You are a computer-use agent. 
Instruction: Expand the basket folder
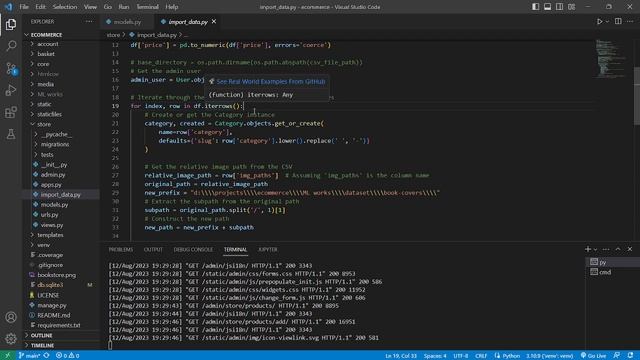coord(61,54)
